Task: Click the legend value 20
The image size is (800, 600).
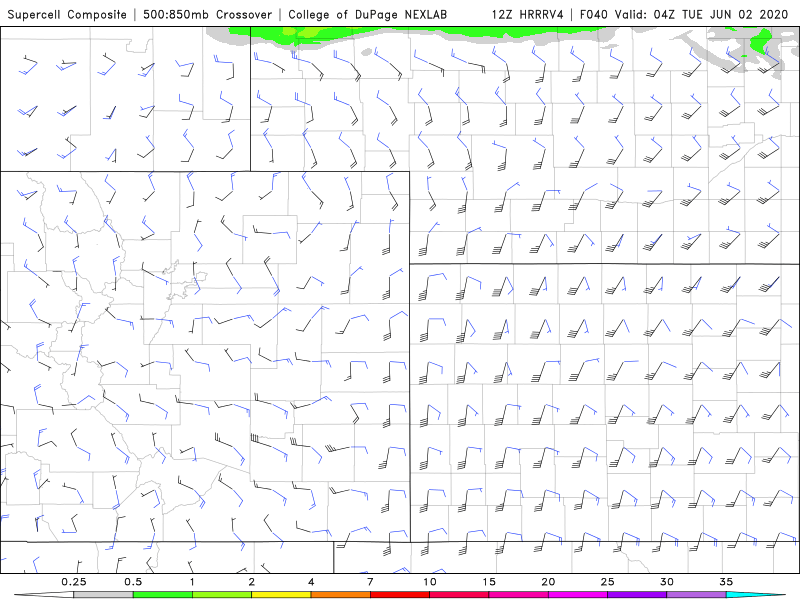Action: pos(548,582)
